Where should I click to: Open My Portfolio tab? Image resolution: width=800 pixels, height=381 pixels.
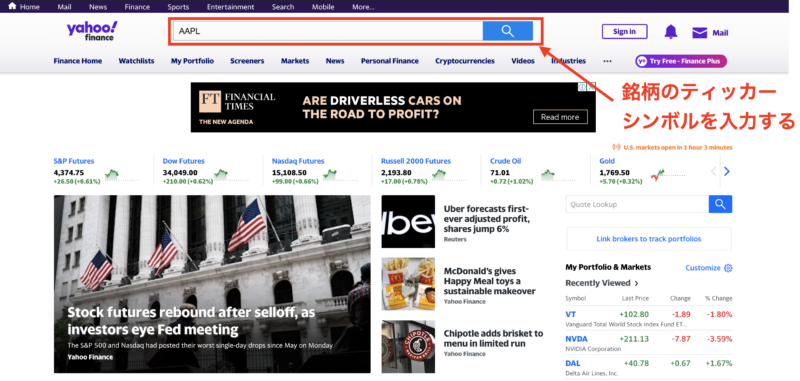(192, 61)
